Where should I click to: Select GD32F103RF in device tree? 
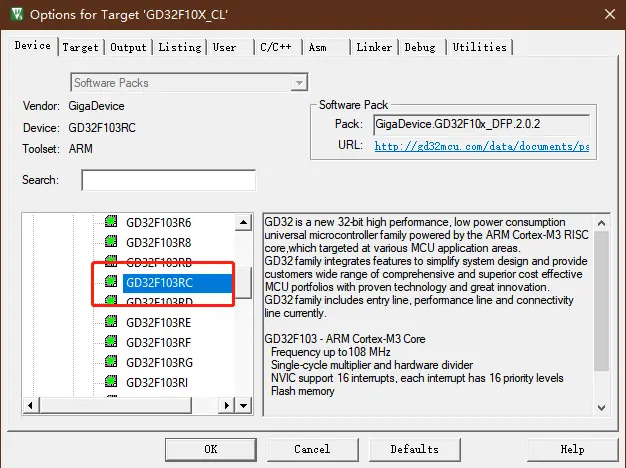coord(158,343)
